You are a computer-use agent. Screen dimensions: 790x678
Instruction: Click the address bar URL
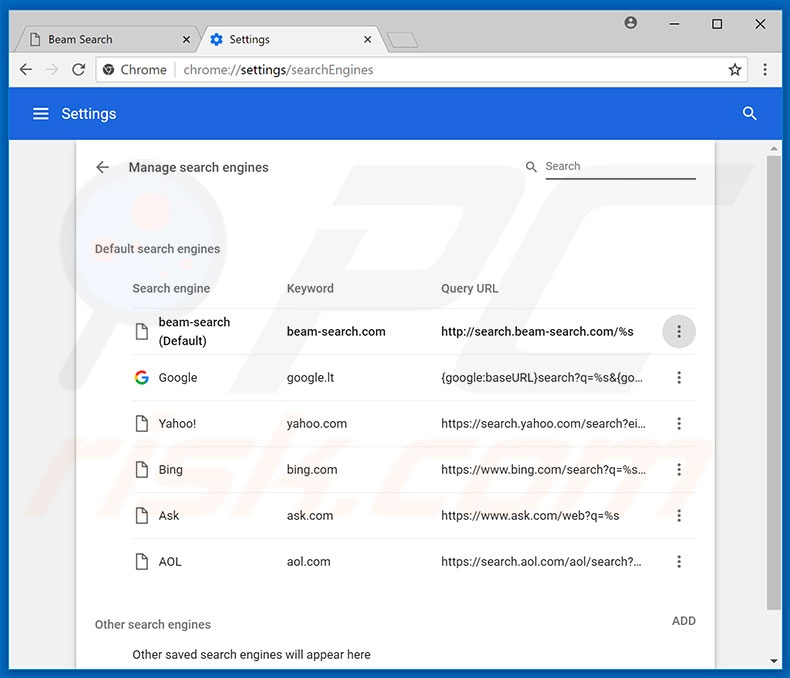pos(278,70)
